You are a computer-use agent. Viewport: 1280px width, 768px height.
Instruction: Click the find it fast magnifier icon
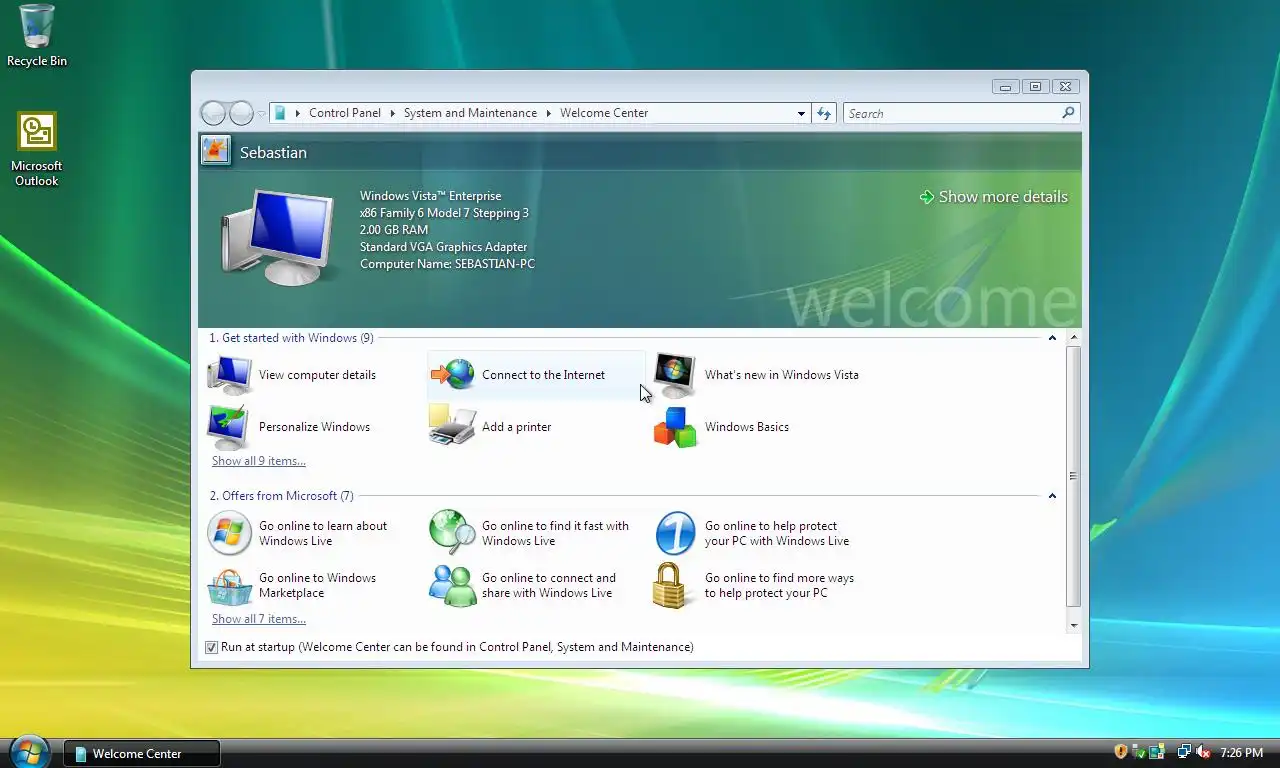tap(452, 533)
